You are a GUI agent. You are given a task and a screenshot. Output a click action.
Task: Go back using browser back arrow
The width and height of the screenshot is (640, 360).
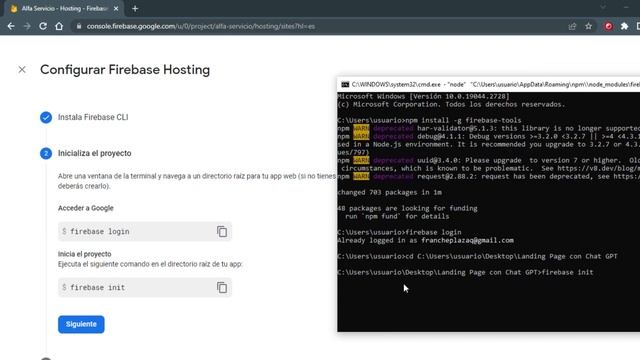tap(11, 26)
